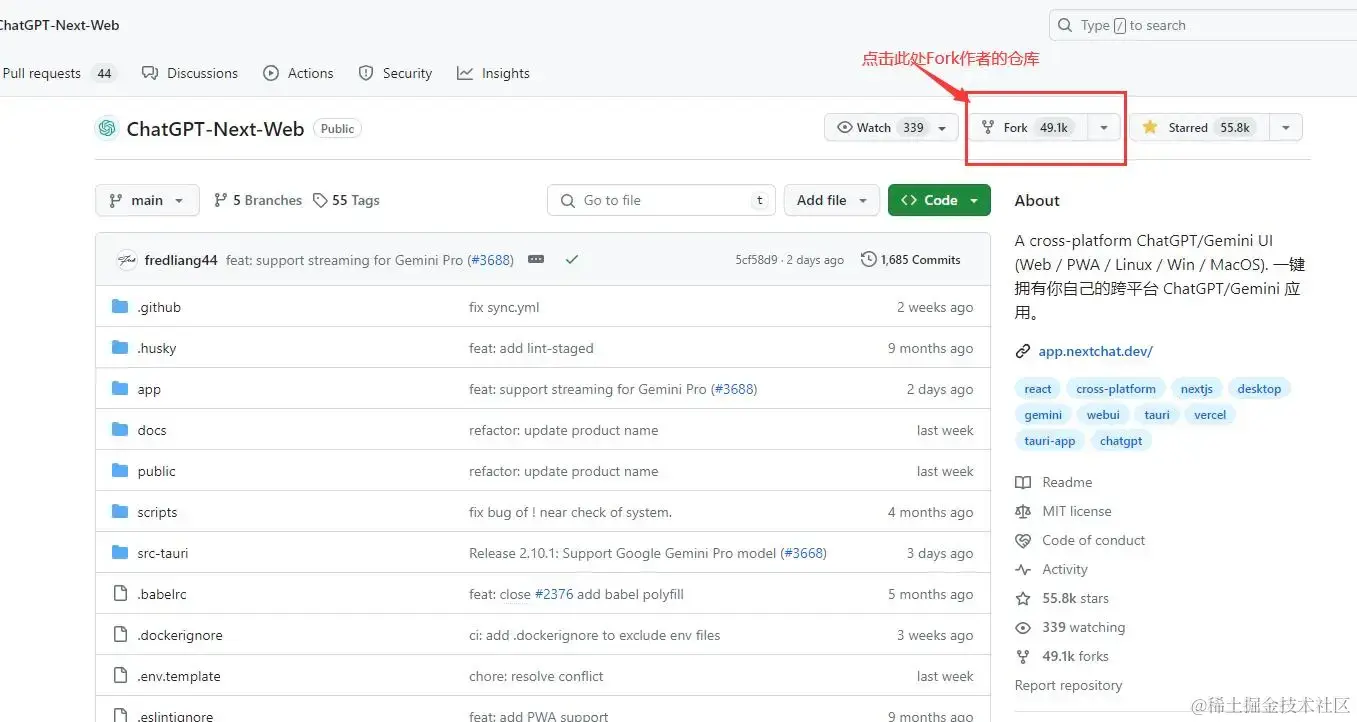
Task: Open the 55 Tags link
Action: pos(346,200)
